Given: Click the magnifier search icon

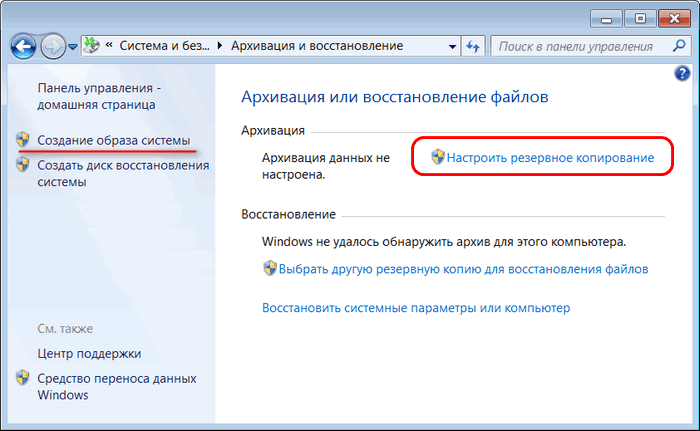Looking at the screenshot, I should pyautogui.click(x=679, y=46).
